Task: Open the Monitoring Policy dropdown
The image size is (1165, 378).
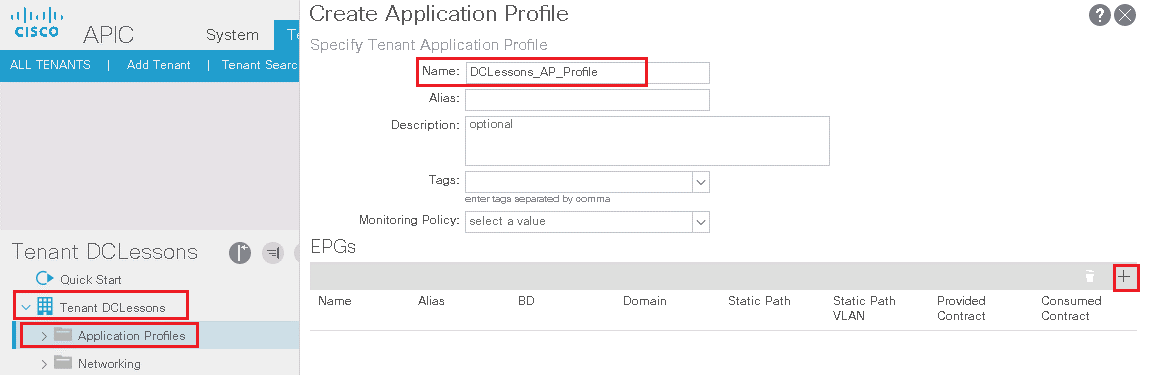Action: tap(587, 221)
